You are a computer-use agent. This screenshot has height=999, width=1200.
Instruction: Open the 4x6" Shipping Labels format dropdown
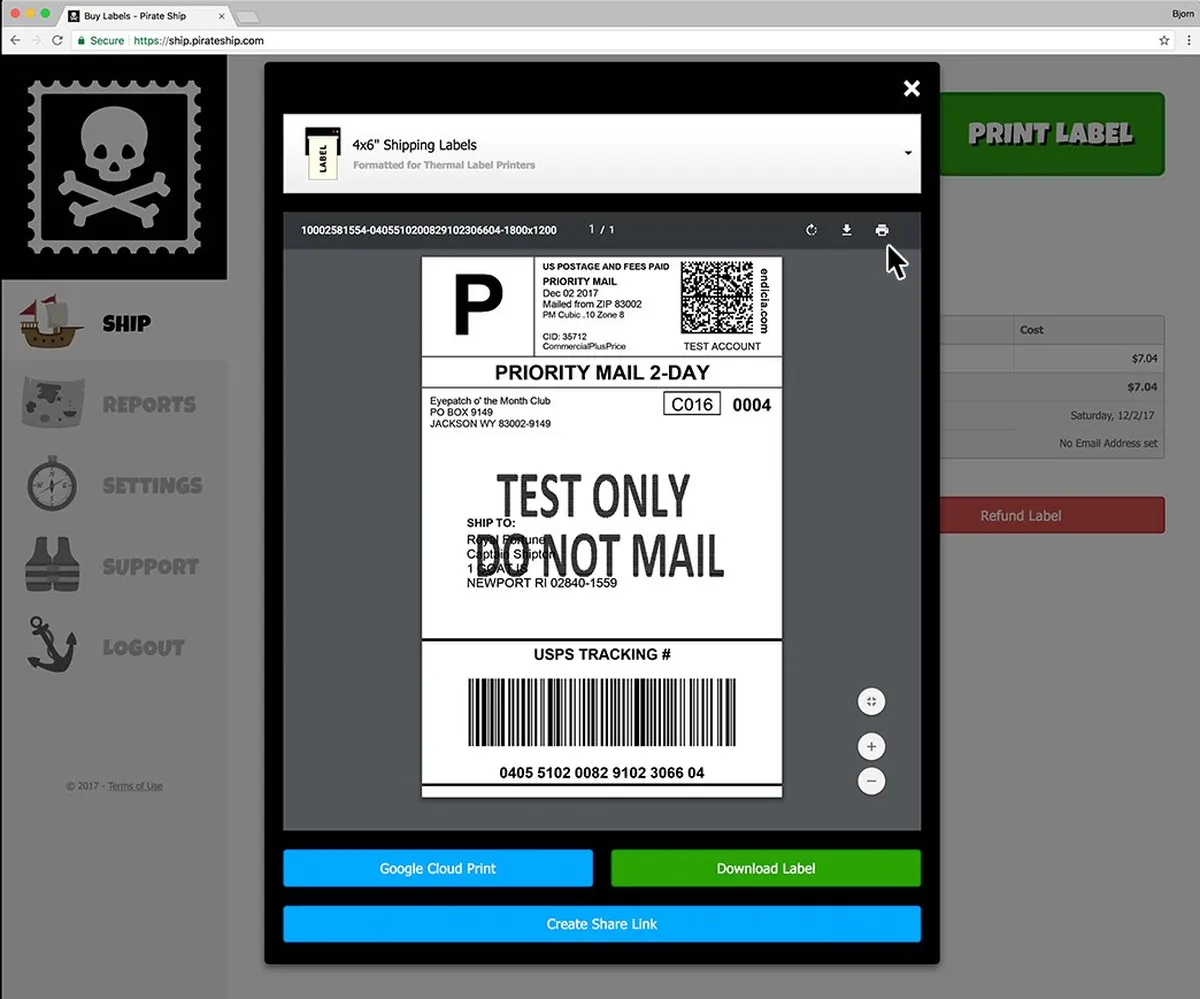[x=601, y=153]
